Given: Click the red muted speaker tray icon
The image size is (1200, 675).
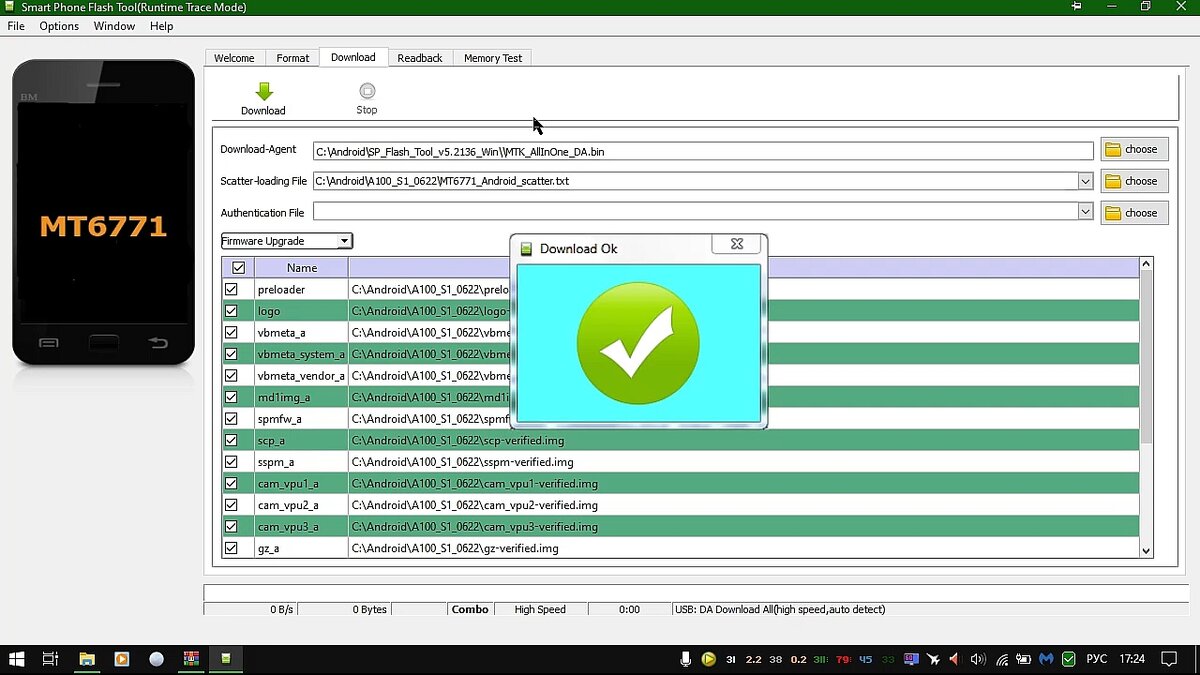Looking at the screenshot, I should tap(955, 659).
